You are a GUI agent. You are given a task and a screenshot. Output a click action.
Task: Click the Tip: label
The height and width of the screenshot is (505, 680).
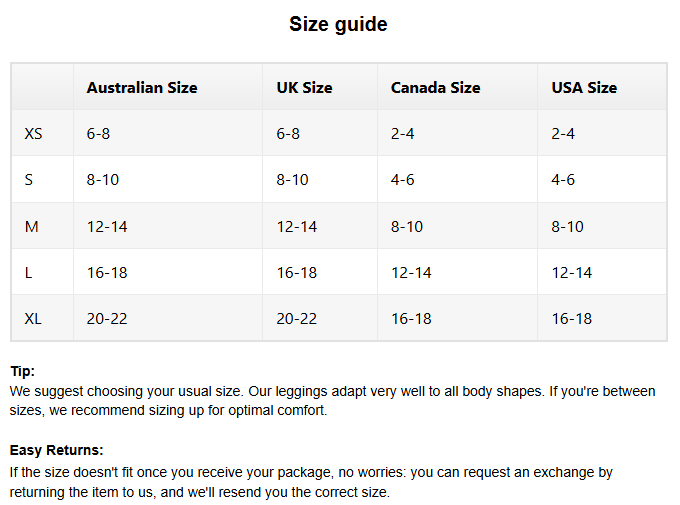(x=22, y=371)
